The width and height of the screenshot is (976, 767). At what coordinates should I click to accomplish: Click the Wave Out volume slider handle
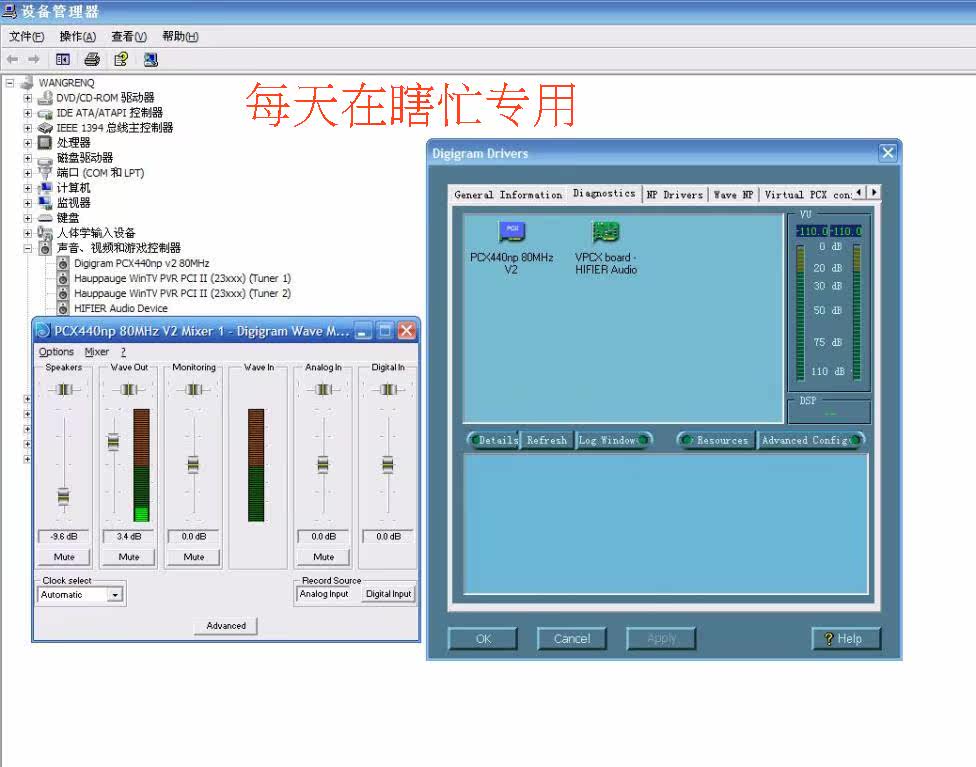point(113,441)
